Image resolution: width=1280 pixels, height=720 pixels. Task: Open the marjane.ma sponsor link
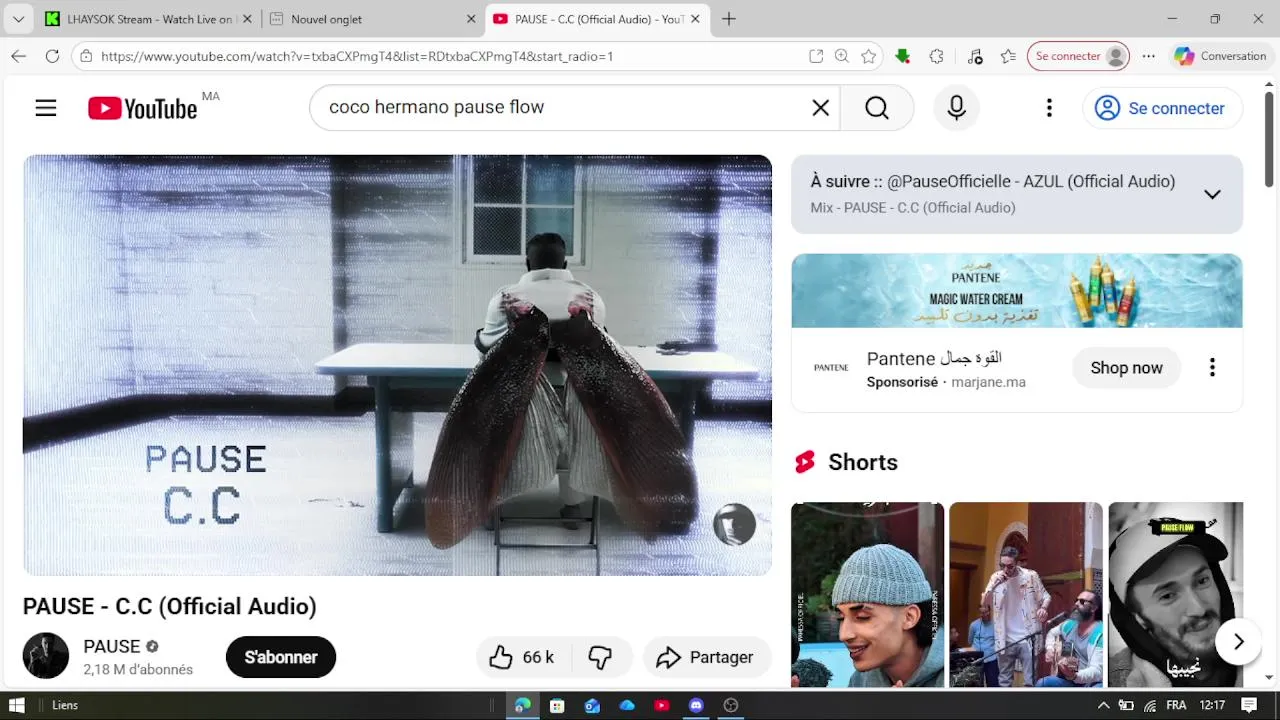[988, 382]
